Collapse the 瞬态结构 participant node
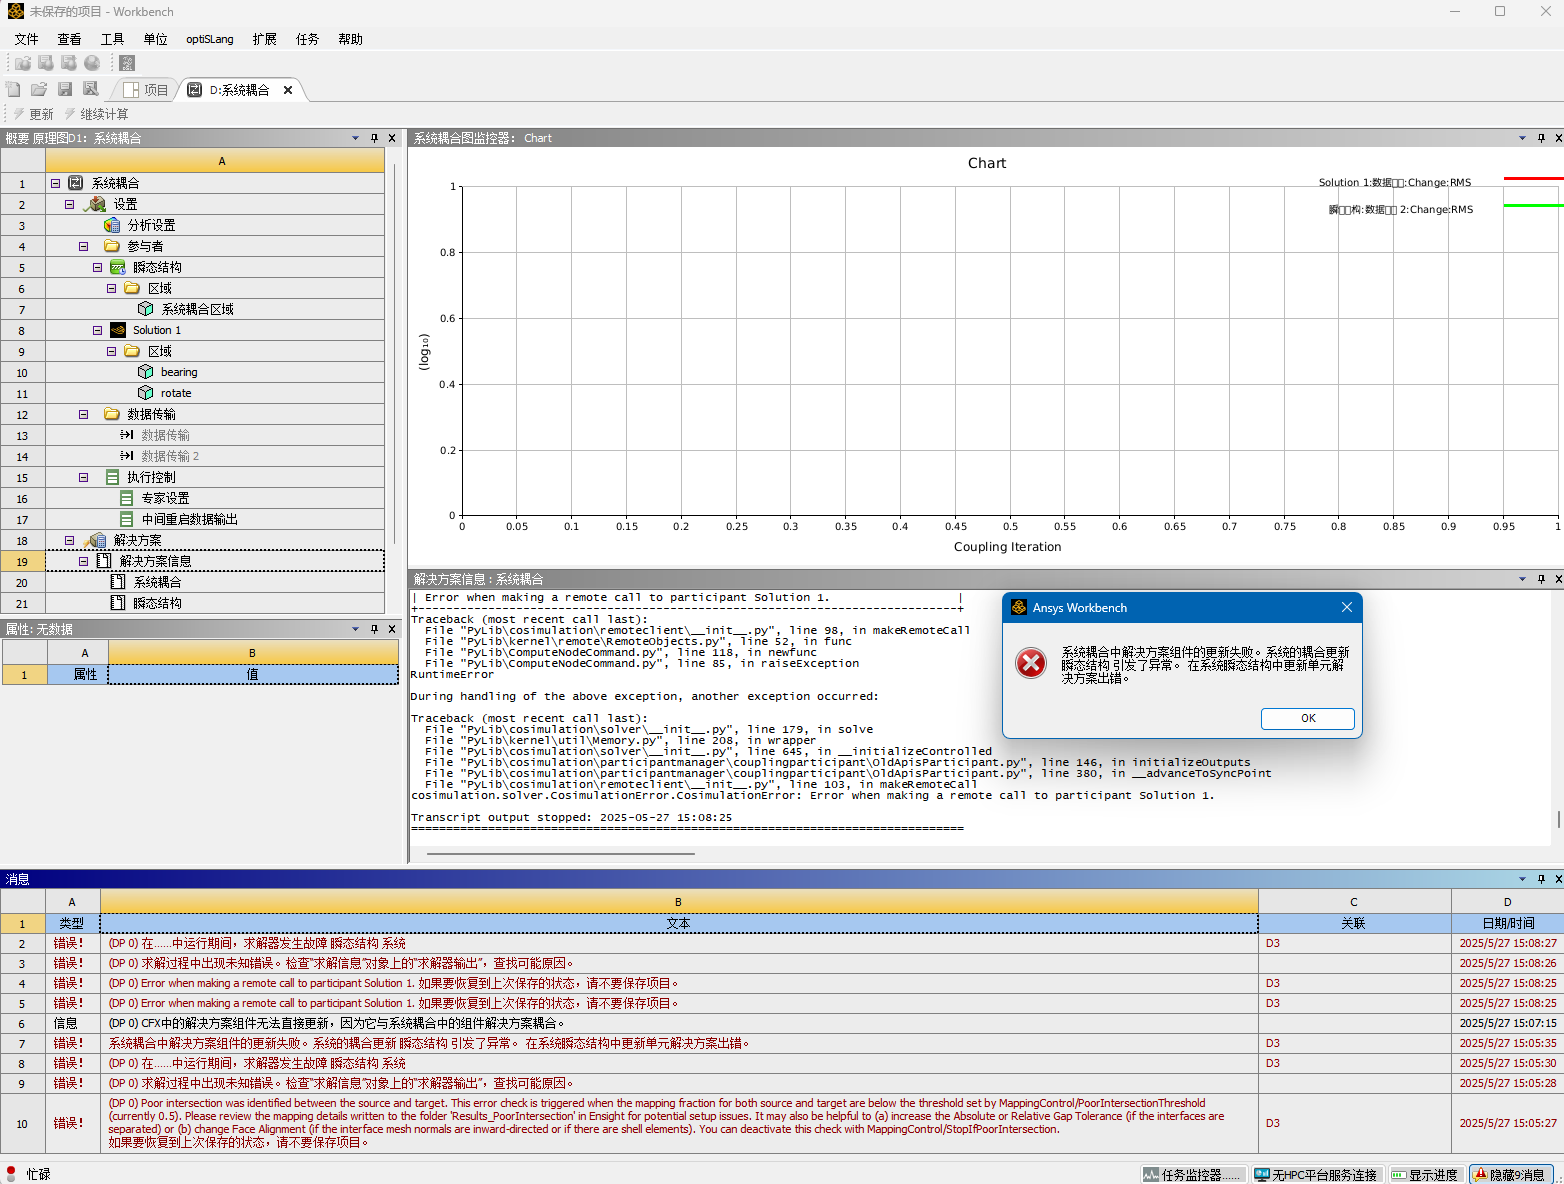 click(98, 267)
